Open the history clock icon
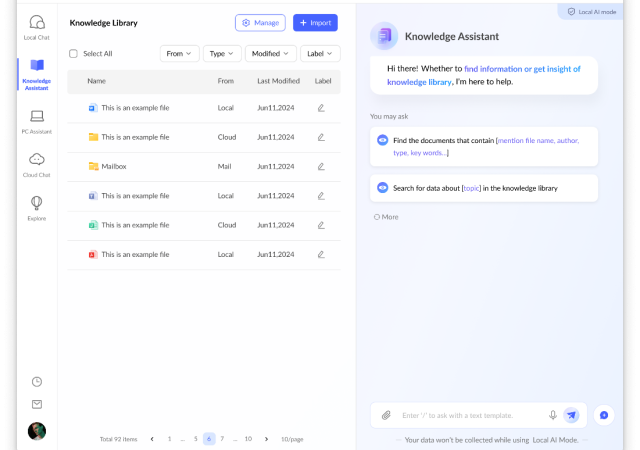 (37, 381)
